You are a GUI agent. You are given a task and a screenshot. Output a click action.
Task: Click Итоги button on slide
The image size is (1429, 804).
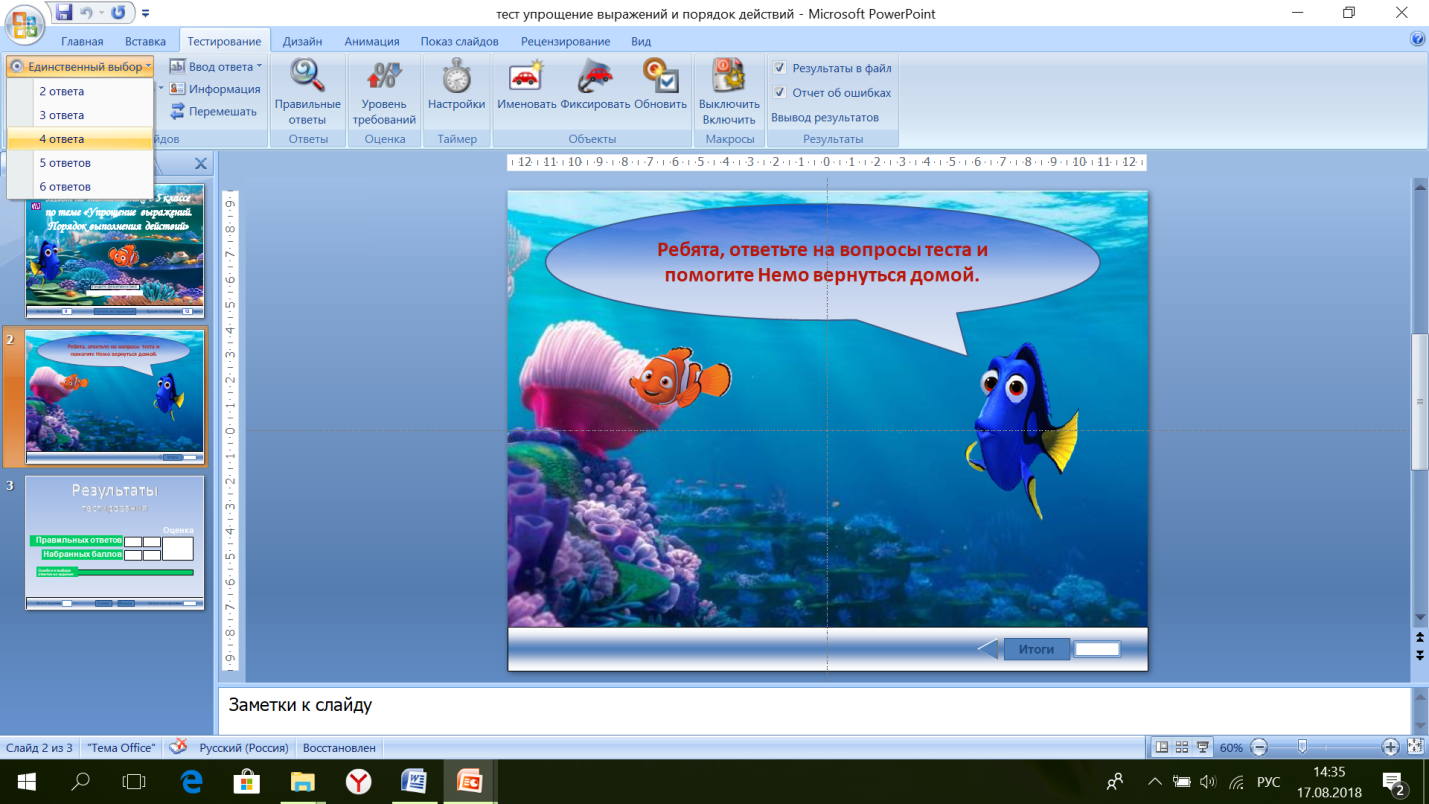(1037, 649)
